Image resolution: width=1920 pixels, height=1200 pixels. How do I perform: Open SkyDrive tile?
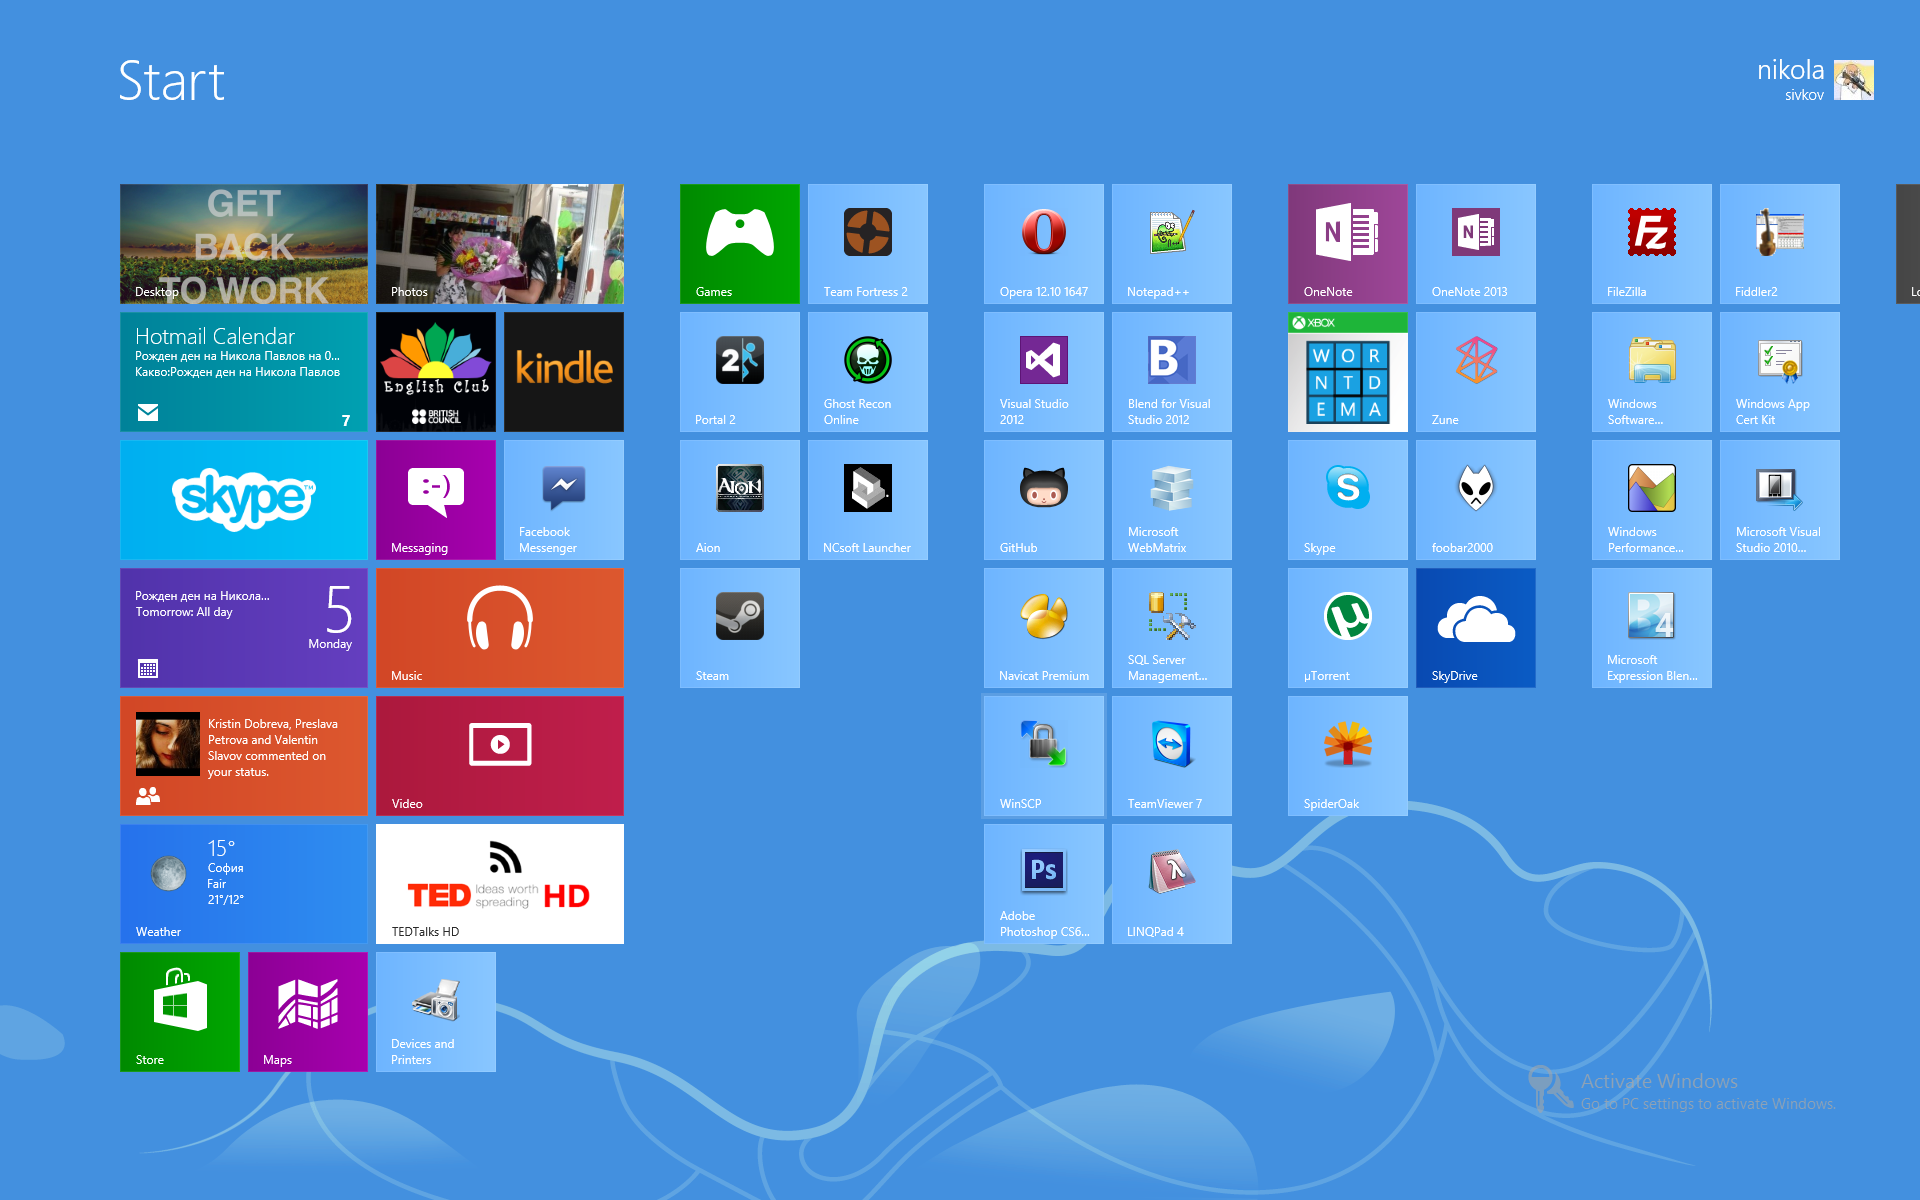pos(1476,628)
